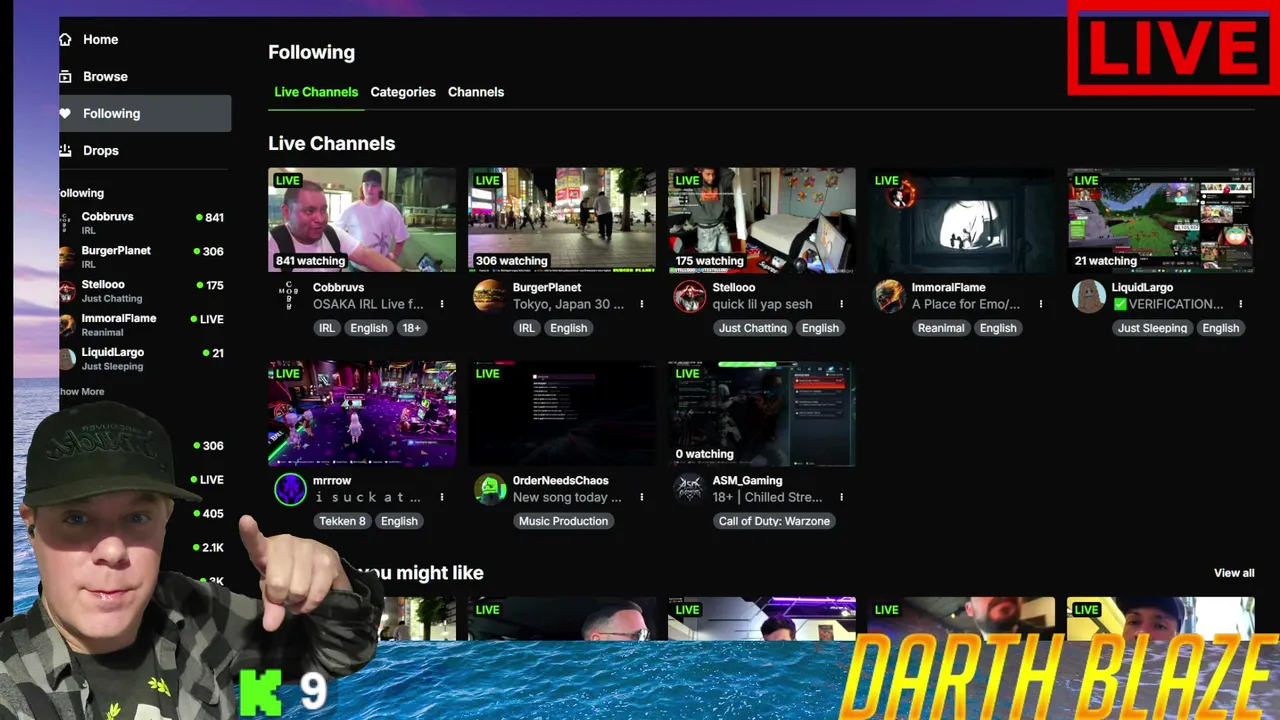Select Following in the sidebar
The width and height of the screenshot is (1280, 720).
(144, 114)
